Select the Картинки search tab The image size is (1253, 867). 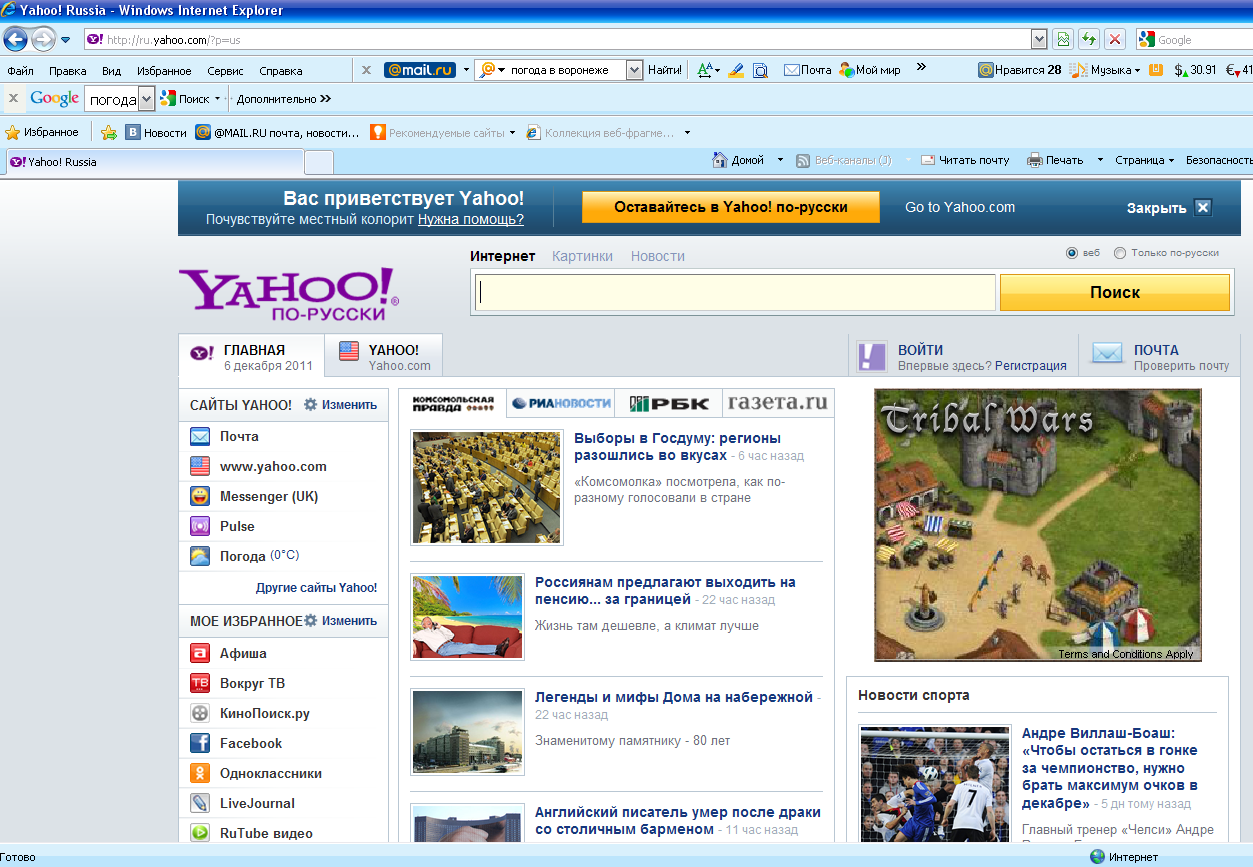click(582, 256)
